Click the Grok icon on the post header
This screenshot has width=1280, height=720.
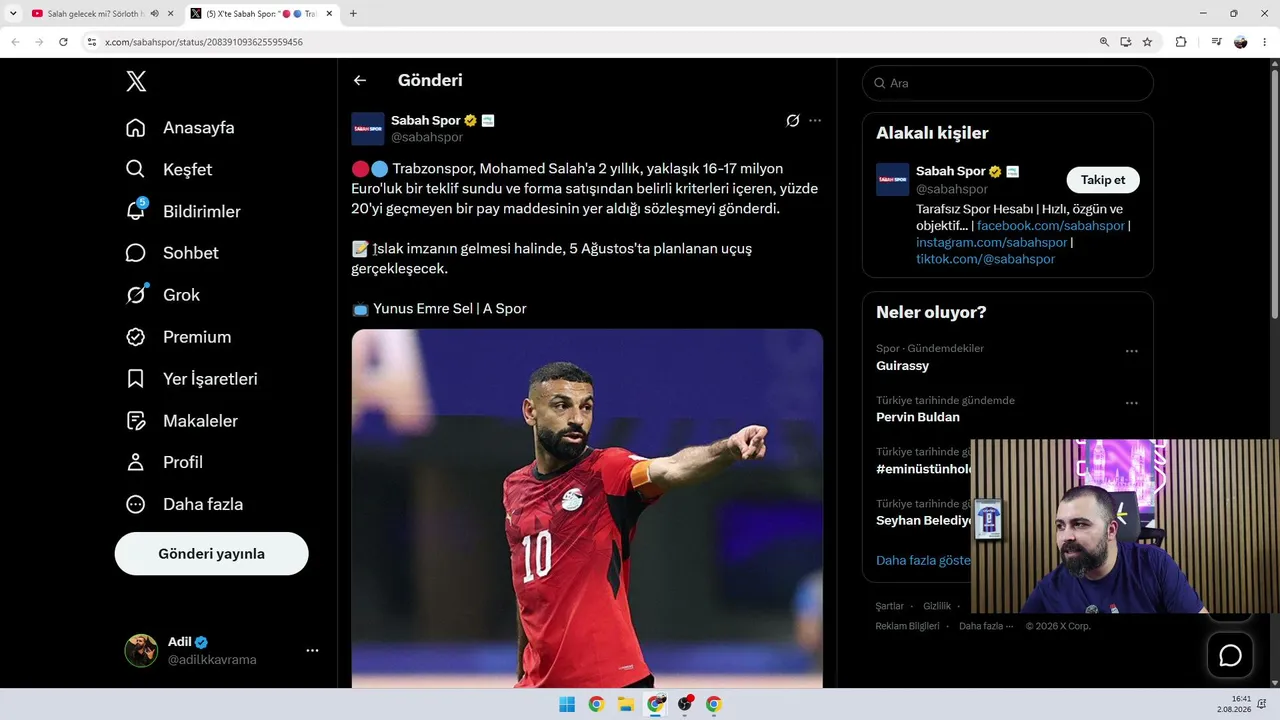pyautogui.click(x=793, y=120)
